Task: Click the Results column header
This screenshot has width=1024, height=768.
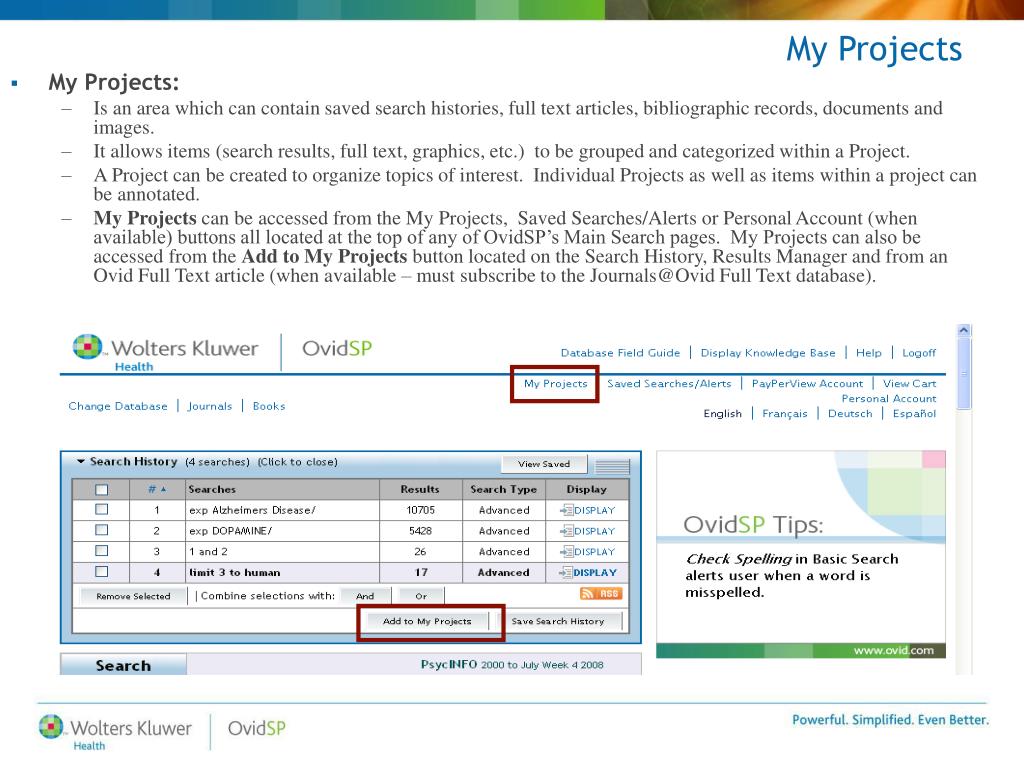Action: pyautogui.click(x=420, y=489)
